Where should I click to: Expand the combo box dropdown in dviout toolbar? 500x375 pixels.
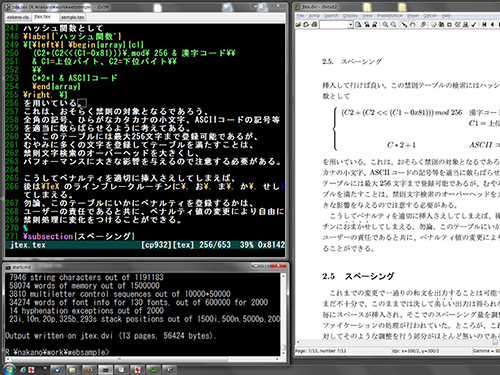coord(350,24)
